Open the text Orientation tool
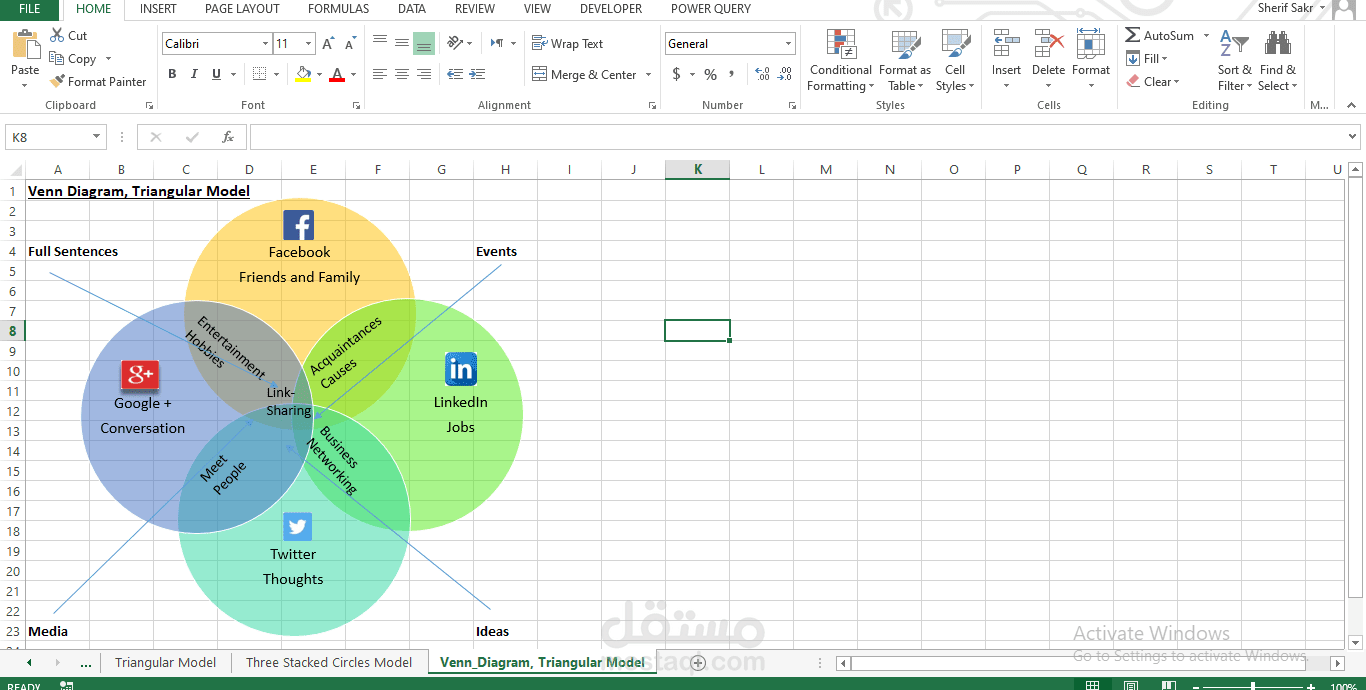 click(455, 43)
